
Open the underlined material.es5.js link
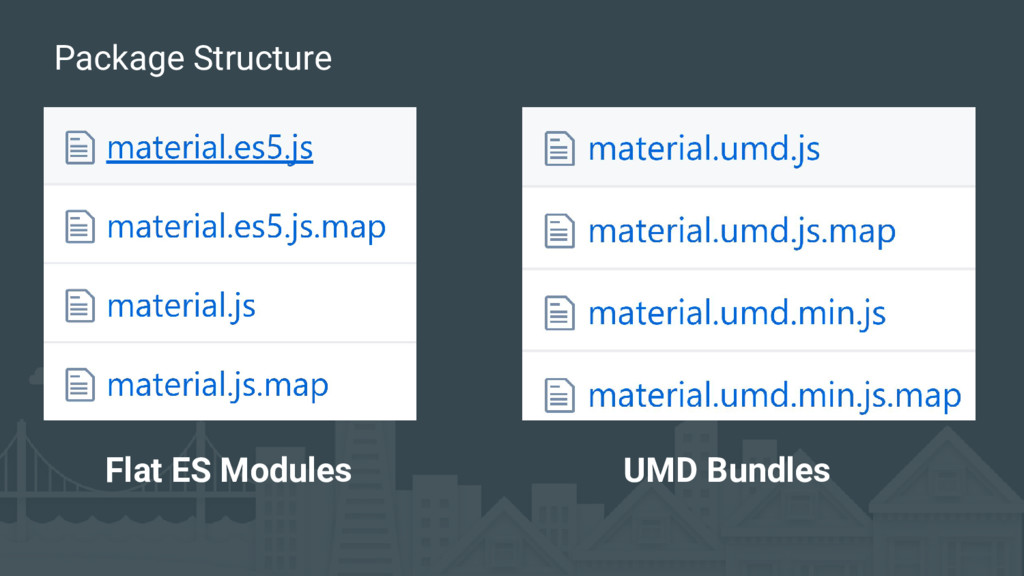coord(210,148)
